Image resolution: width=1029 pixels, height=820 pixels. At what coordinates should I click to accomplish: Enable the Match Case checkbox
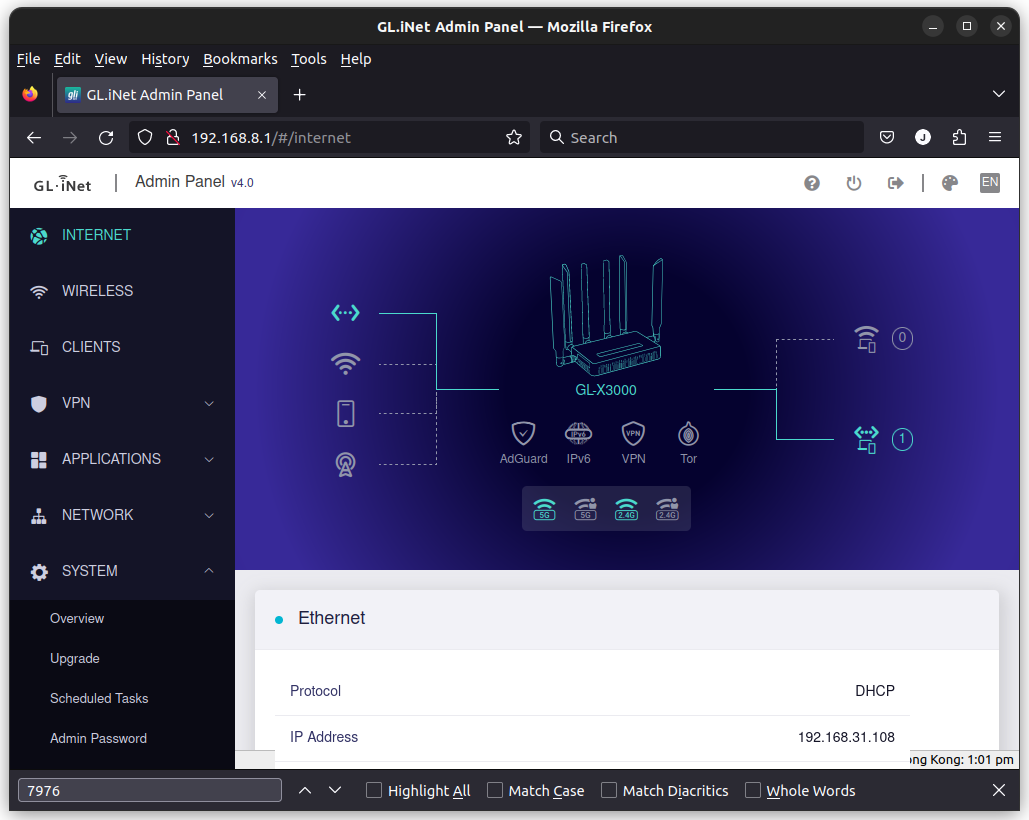pos(495,790)
